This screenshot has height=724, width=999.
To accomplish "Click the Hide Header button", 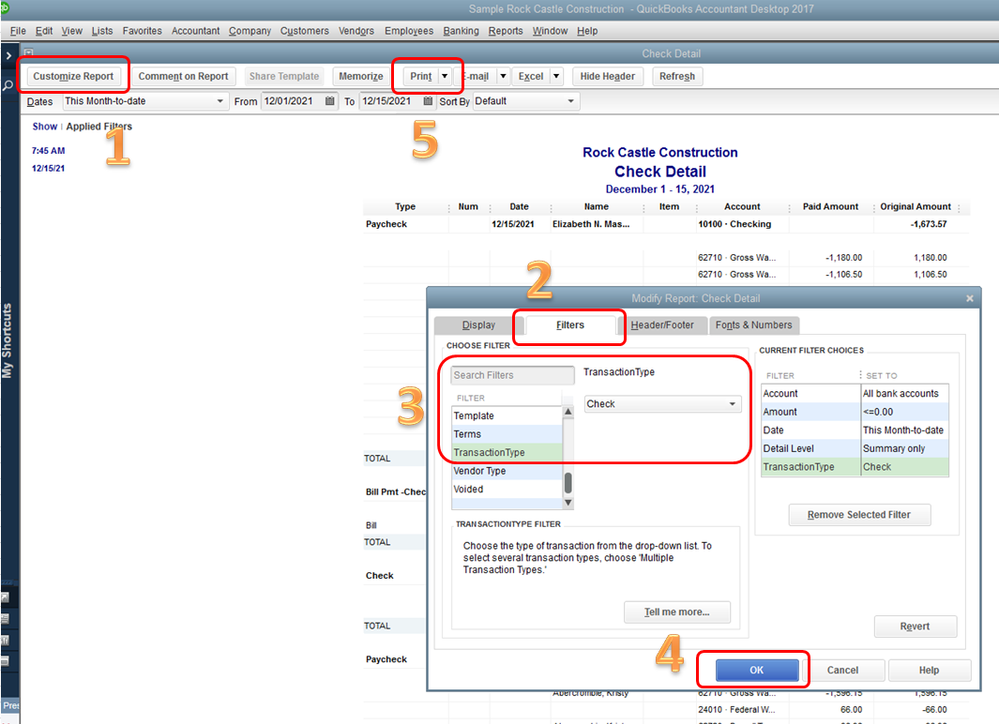I will tap(607, 76).
